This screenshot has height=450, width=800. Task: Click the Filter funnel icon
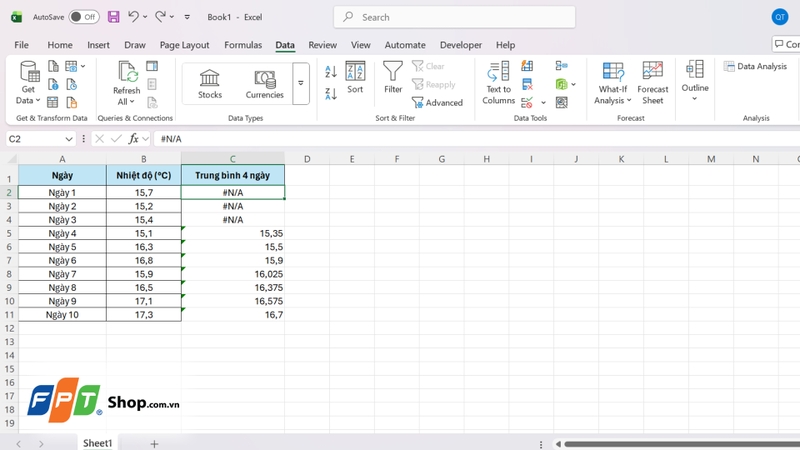[393, 71]
